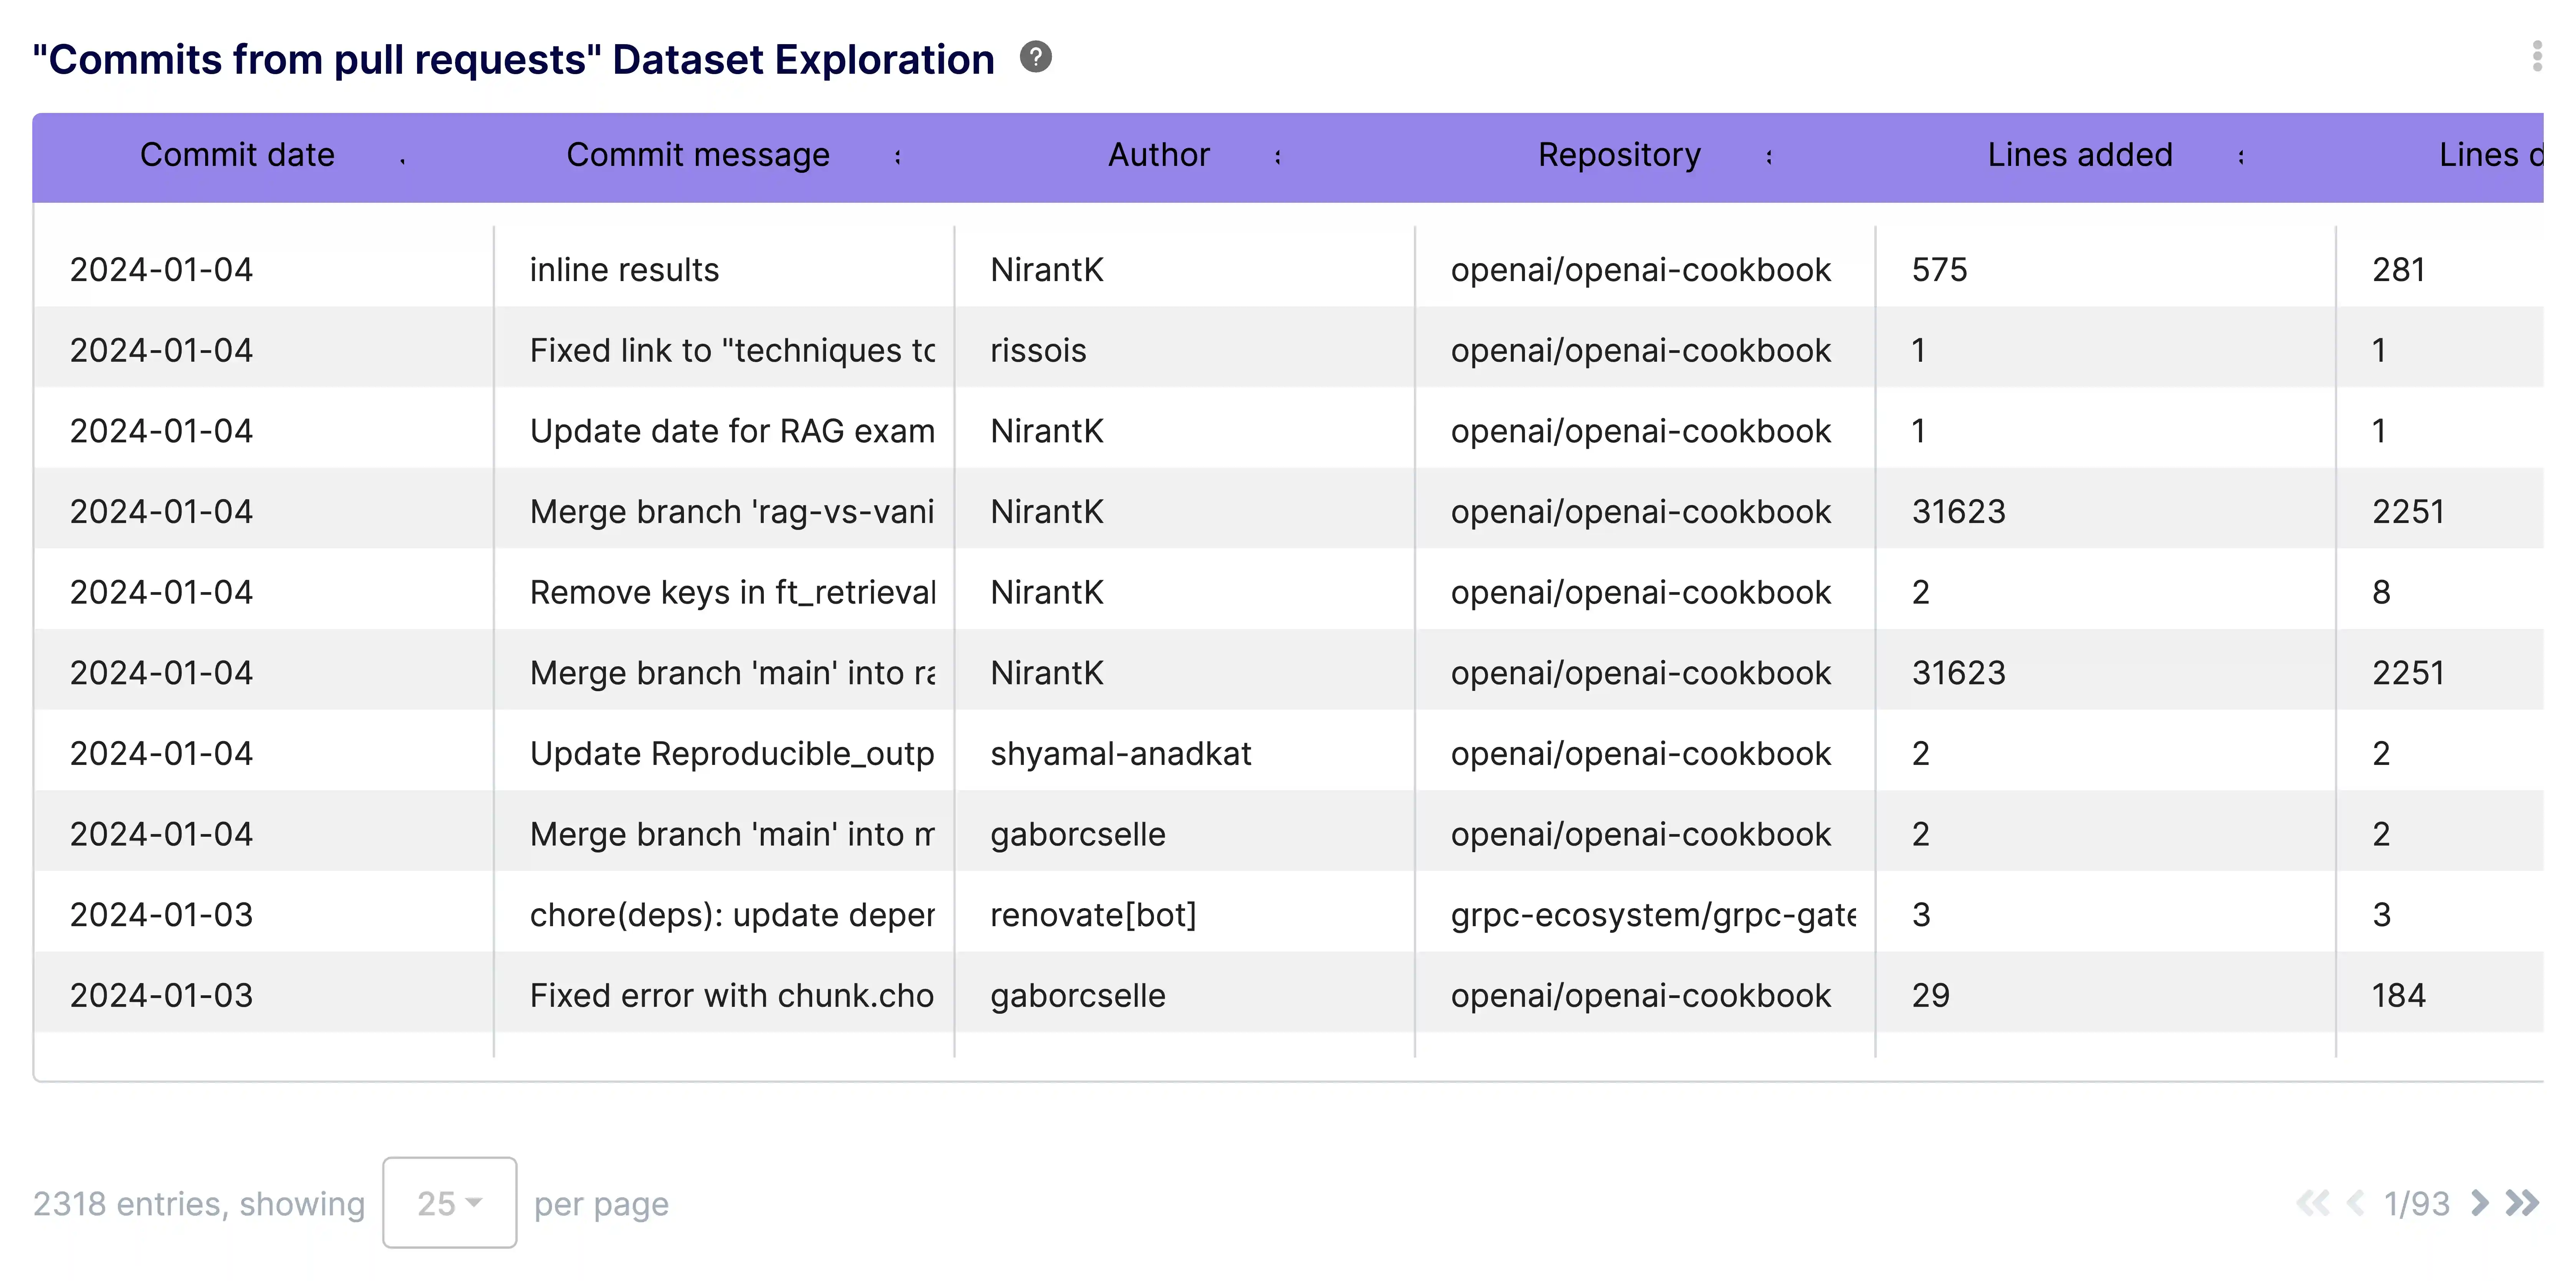This screenshot has height=1281, width=2576.
Task: Select the Commit date column header
Action: pyautogui.click(x=238, y=155)
